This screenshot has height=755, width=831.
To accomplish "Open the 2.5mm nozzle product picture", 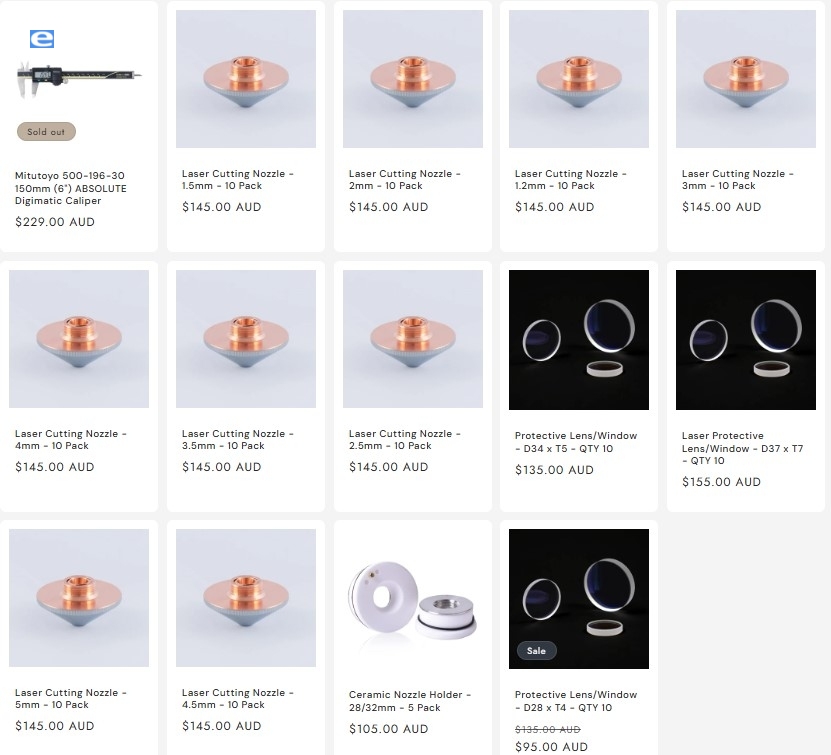I will [x=413, y=339].
